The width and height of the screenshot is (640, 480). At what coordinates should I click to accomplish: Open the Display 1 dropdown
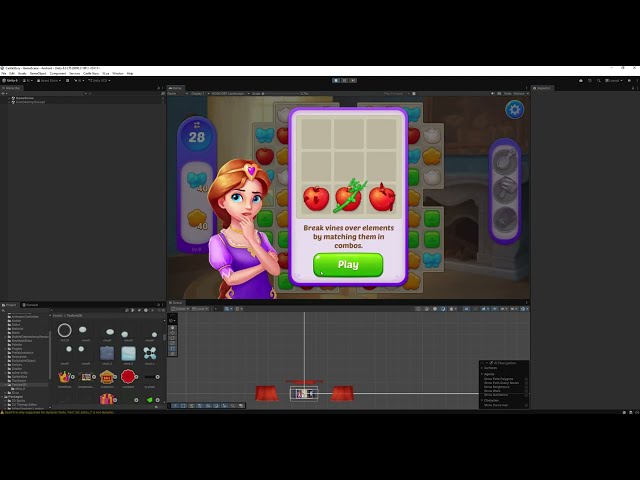tap(199, 93)
